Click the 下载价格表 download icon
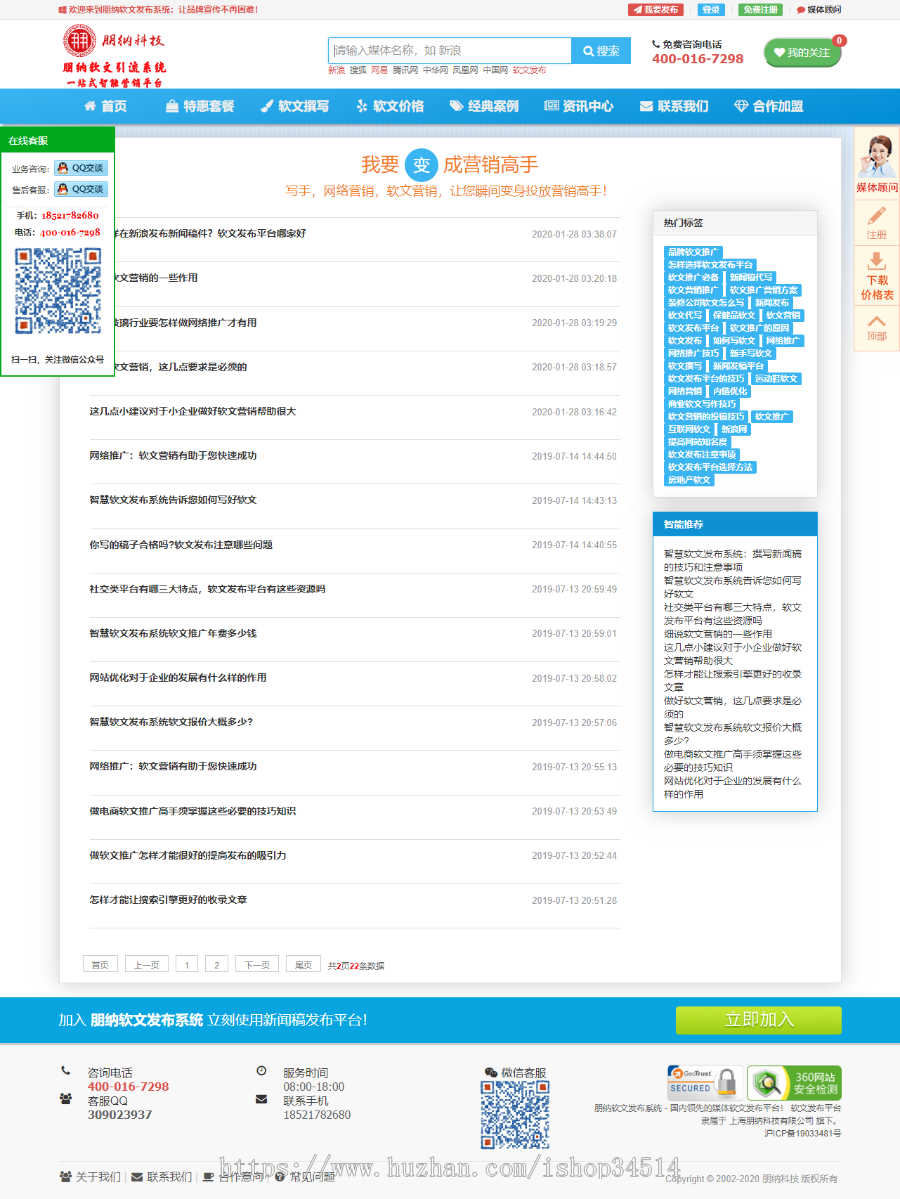The width and height of the screenshot is (900, 1199). pyautogui.click(x=875, y=260)
